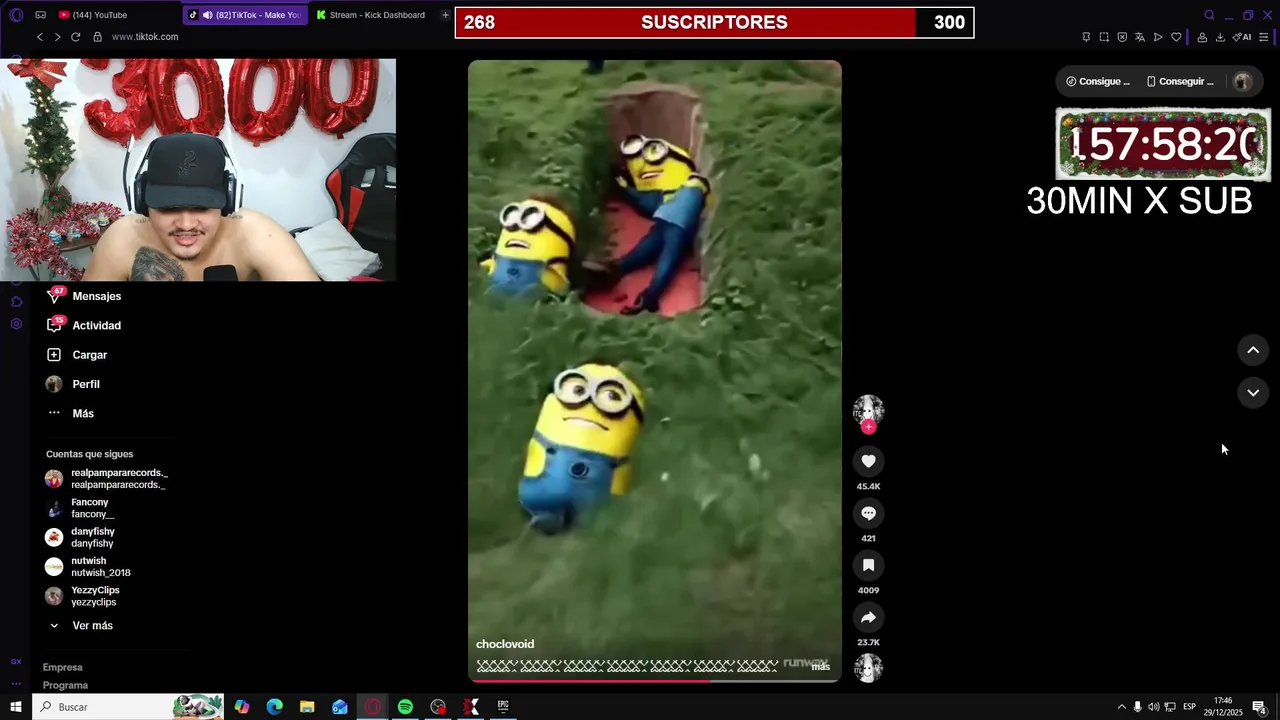Show hidden system tray icons chevron
Screen dimensions: 1280x720
click(x=1121, y=707)
